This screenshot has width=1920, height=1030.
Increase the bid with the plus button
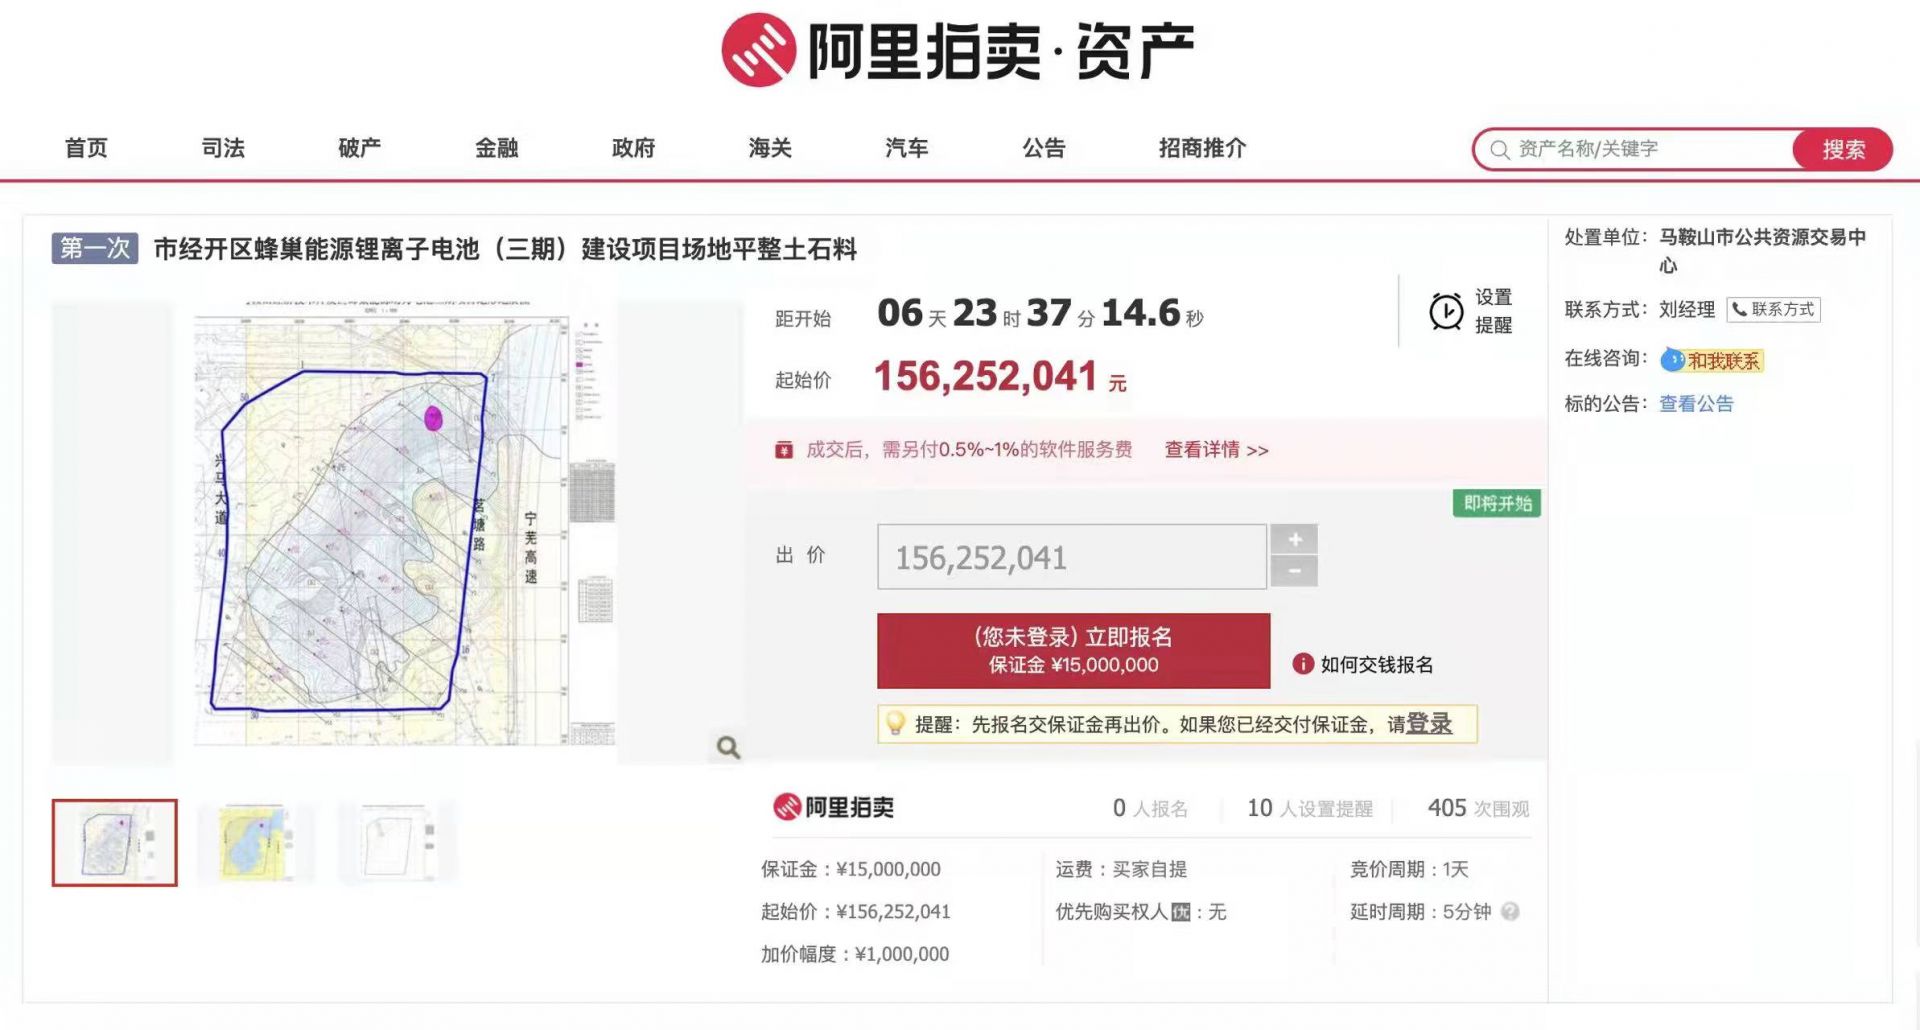[1294, 540]
